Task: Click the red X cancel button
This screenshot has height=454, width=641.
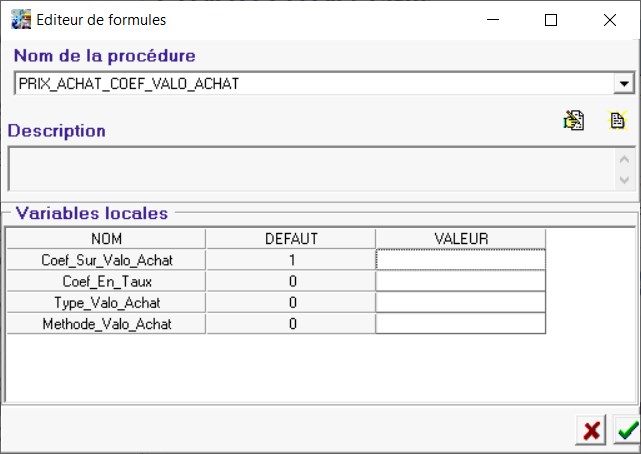Action: tap(592, 430)
